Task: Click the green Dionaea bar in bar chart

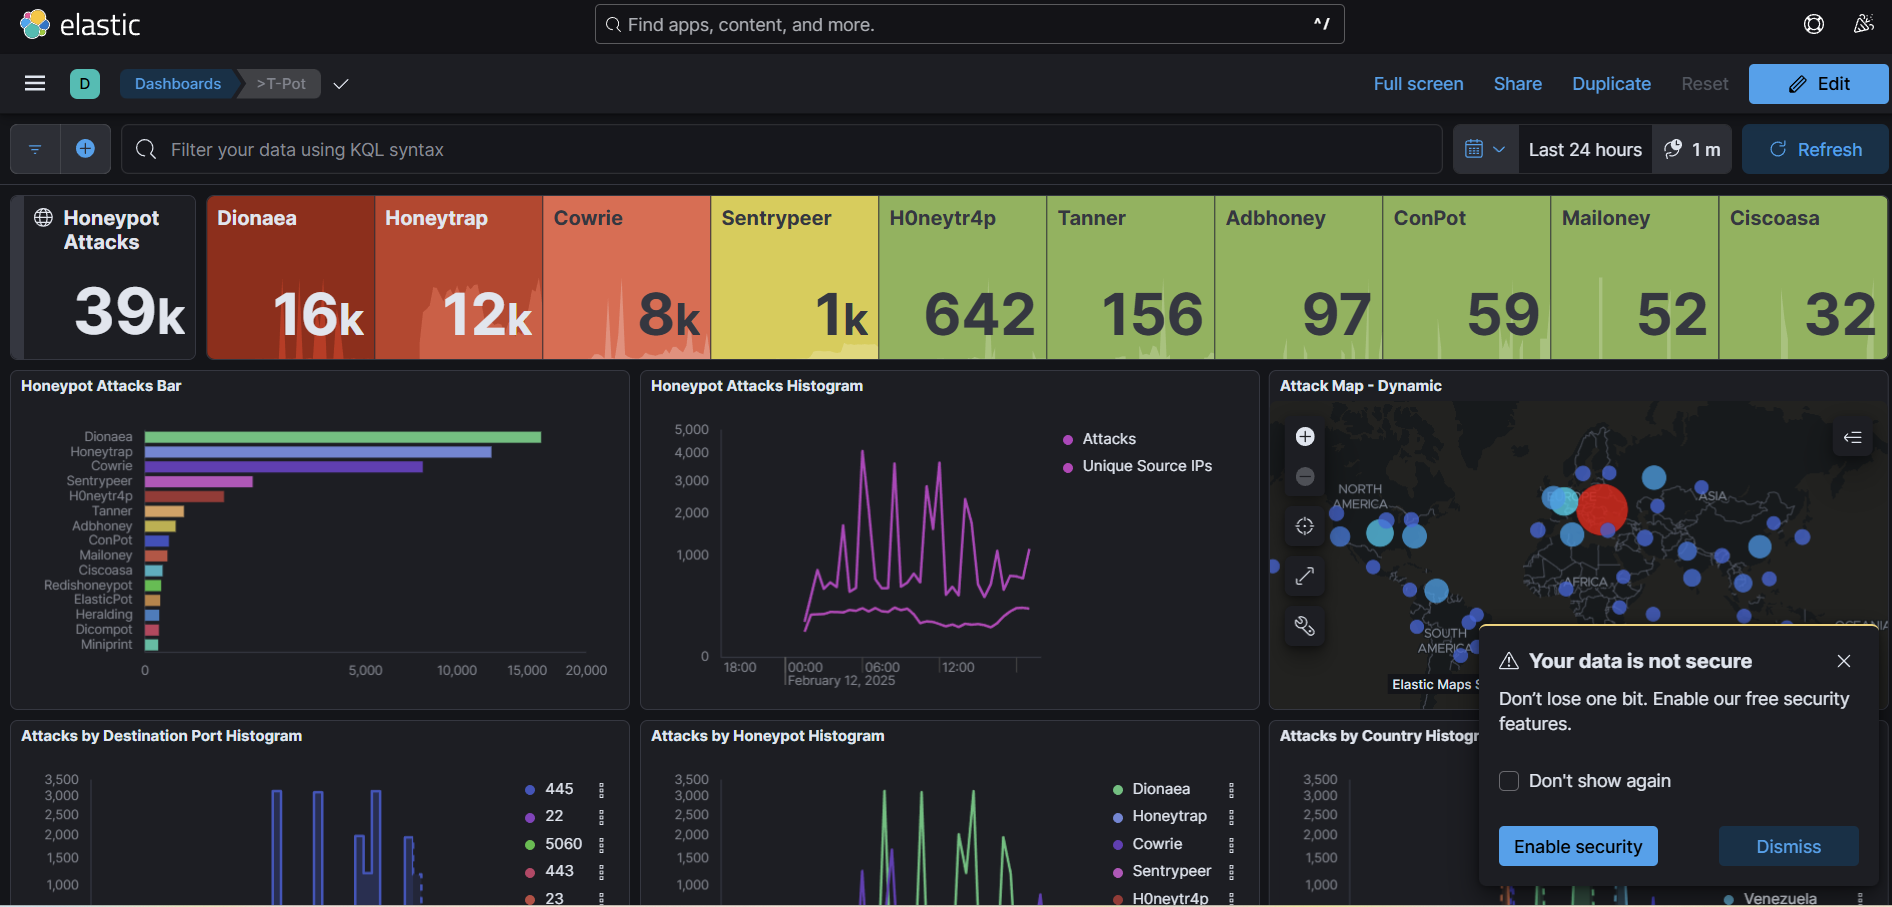Action: pyautogui.click(x=342, y=437)
